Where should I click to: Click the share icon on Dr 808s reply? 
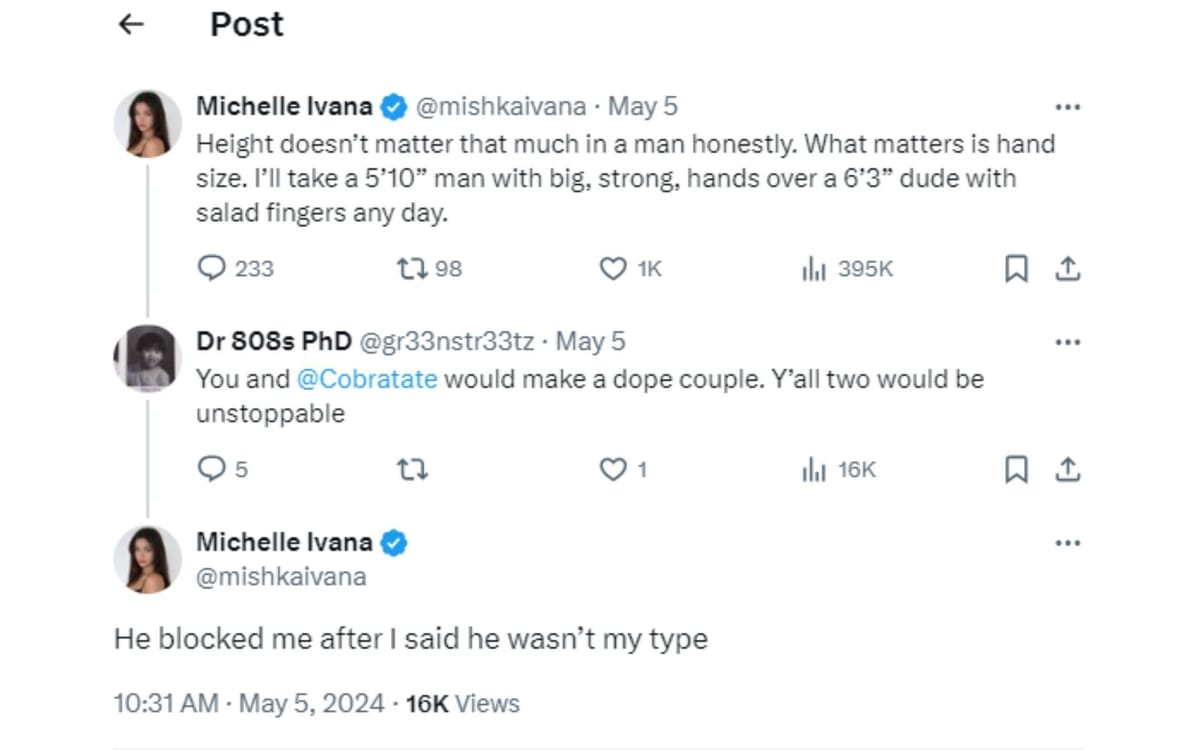[x=1067, y=468]
